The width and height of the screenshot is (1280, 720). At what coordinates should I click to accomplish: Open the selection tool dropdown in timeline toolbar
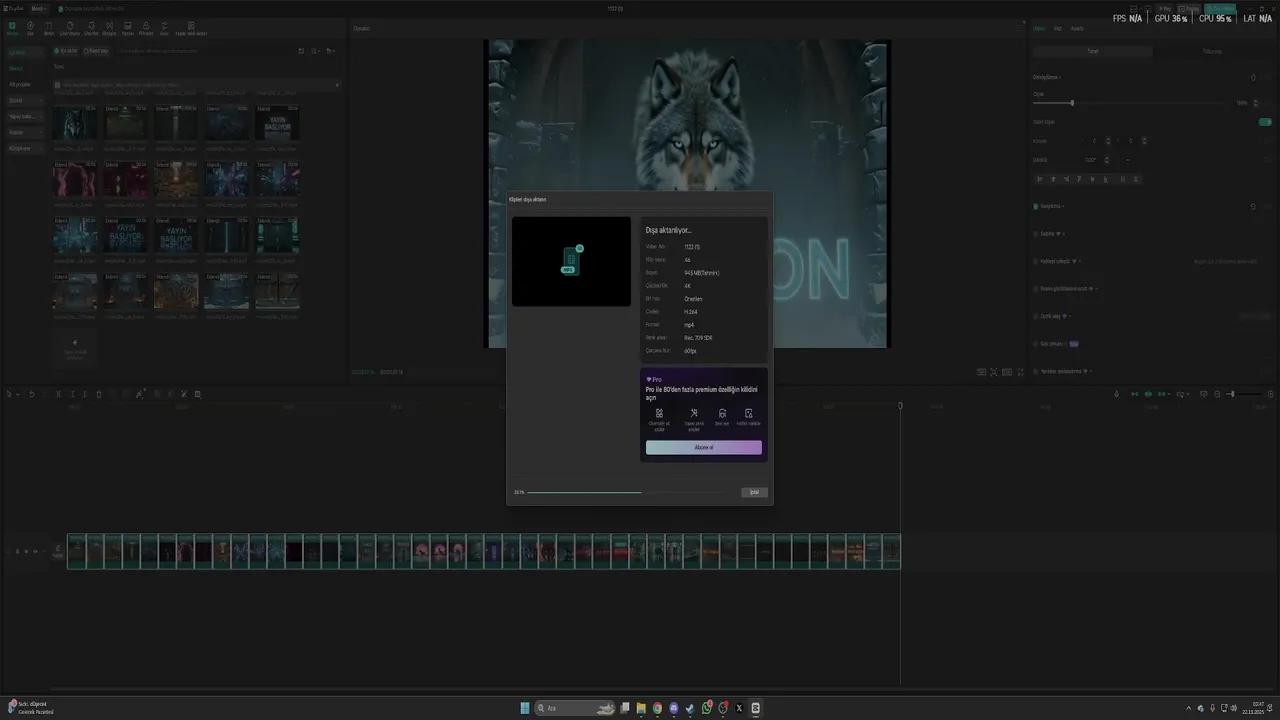(18, 394)
